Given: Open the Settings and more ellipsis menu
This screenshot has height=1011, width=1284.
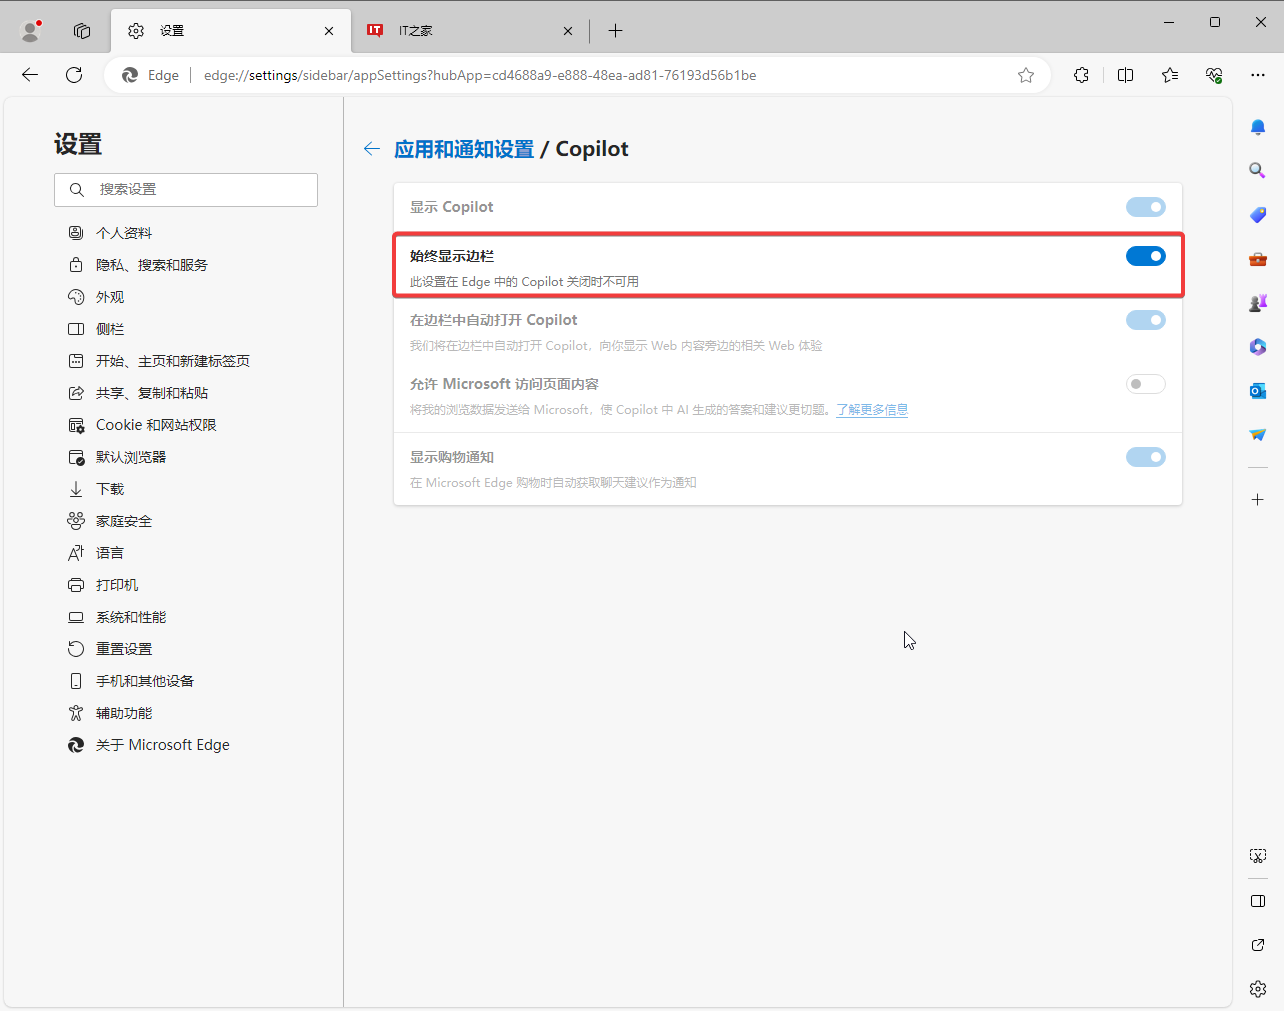Looking at the screenshot, I should tap(1258, 75).
